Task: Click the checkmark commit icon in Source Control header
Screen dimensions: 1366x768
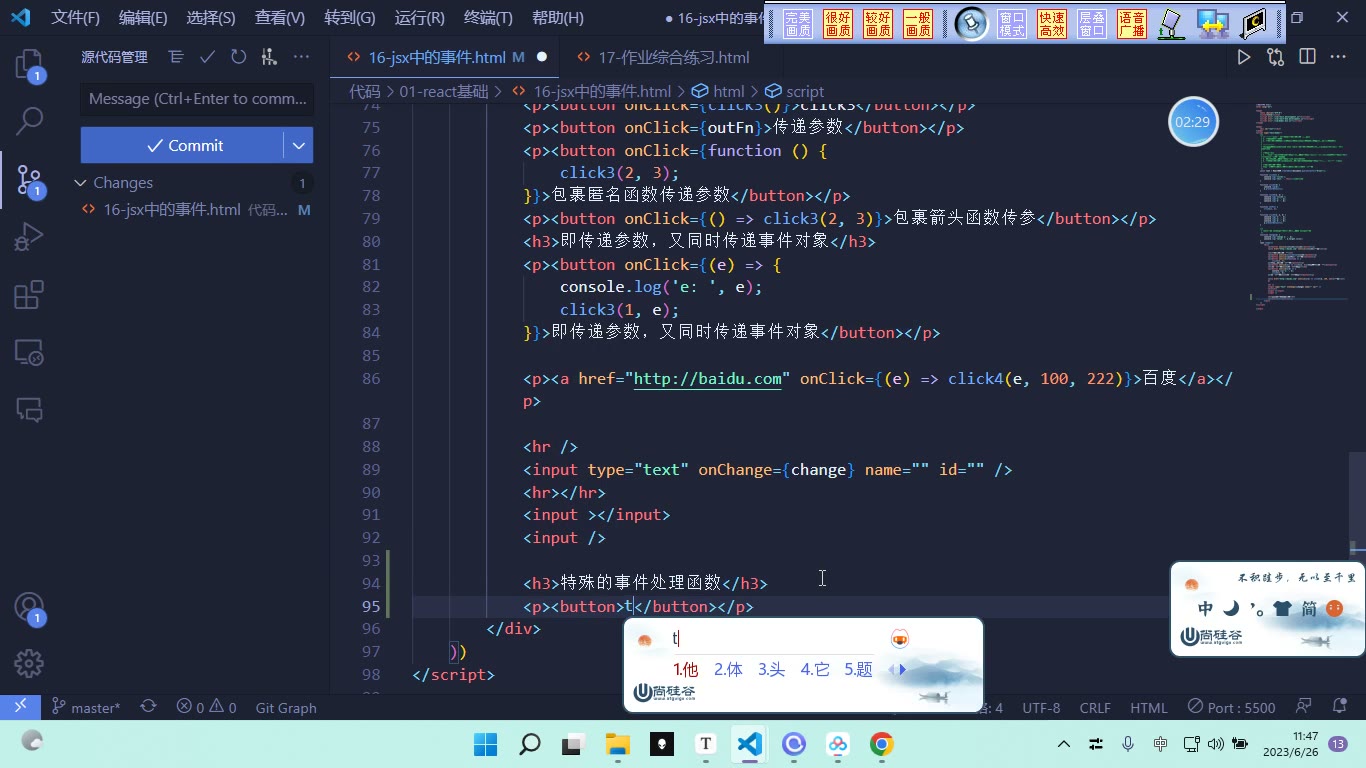Action: [207, 57]
